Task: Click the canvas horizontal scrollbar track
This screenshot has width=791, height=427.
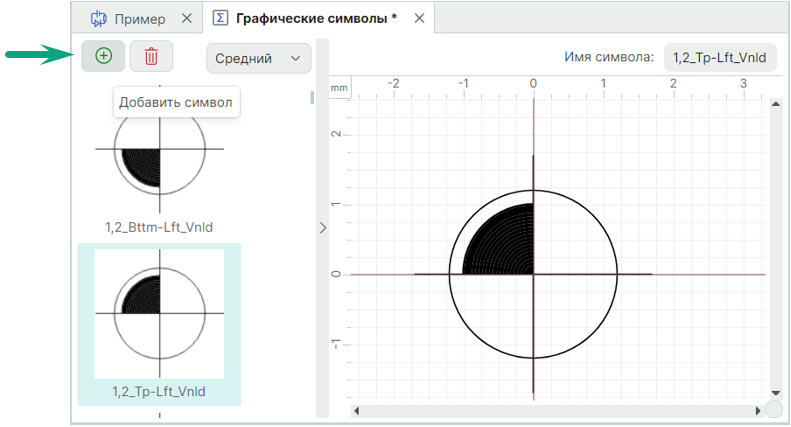Action: pos(560,409)
